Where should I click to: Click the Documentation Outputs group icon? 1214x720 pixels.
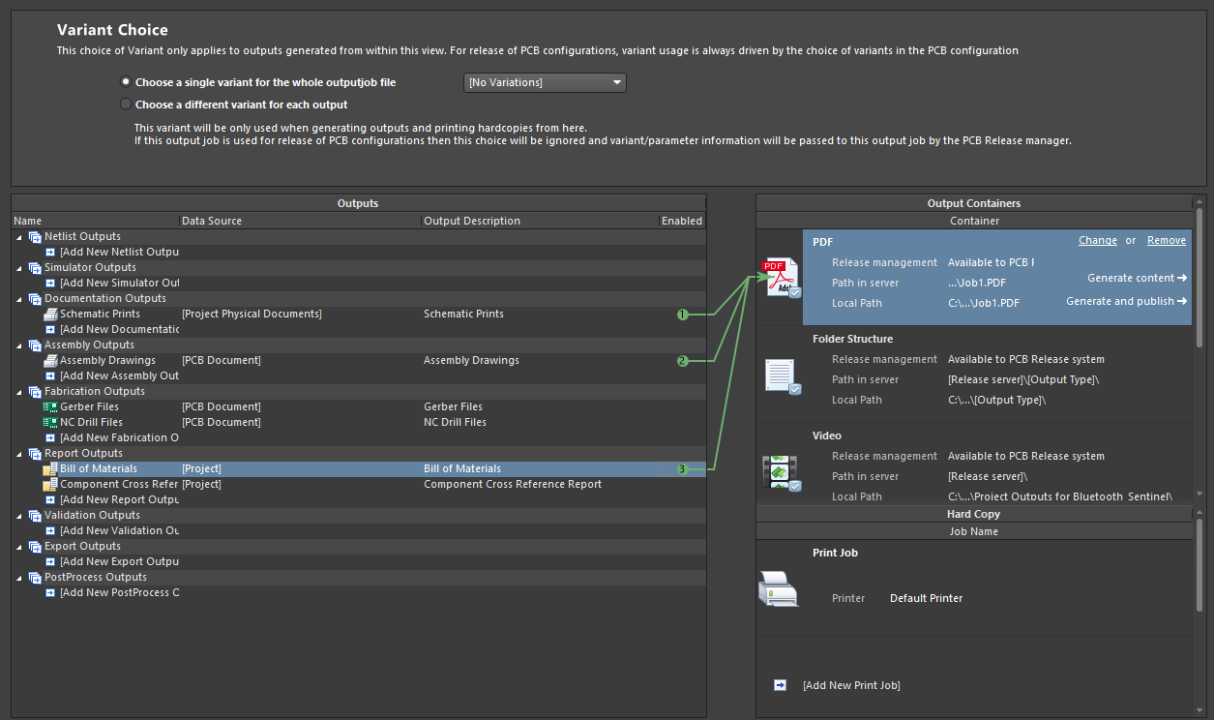[x=35, y=299]
